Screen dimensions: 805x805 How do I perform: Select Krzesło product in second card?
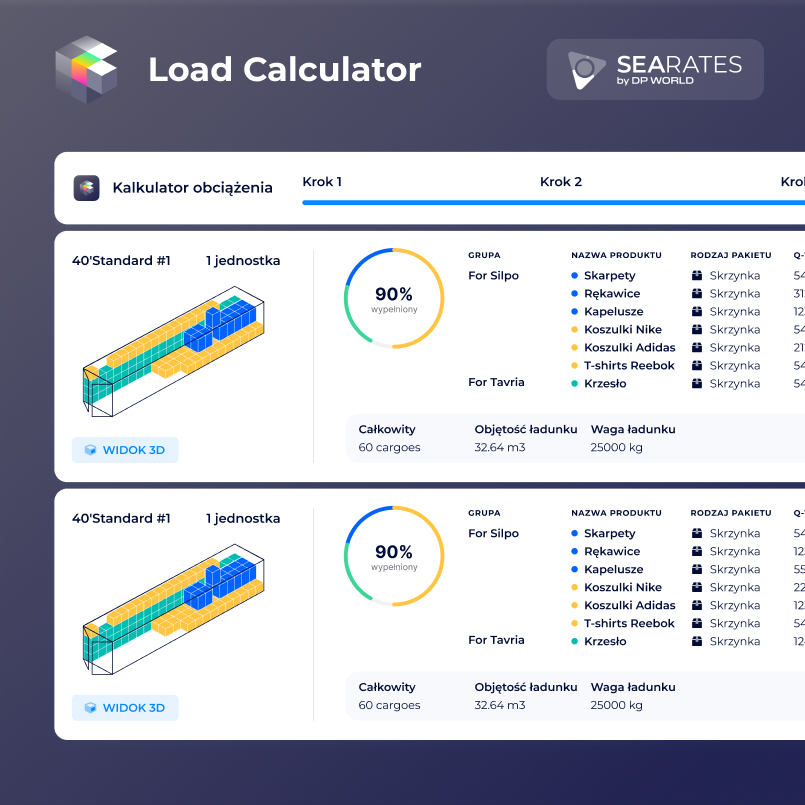(x=605, y=641)
